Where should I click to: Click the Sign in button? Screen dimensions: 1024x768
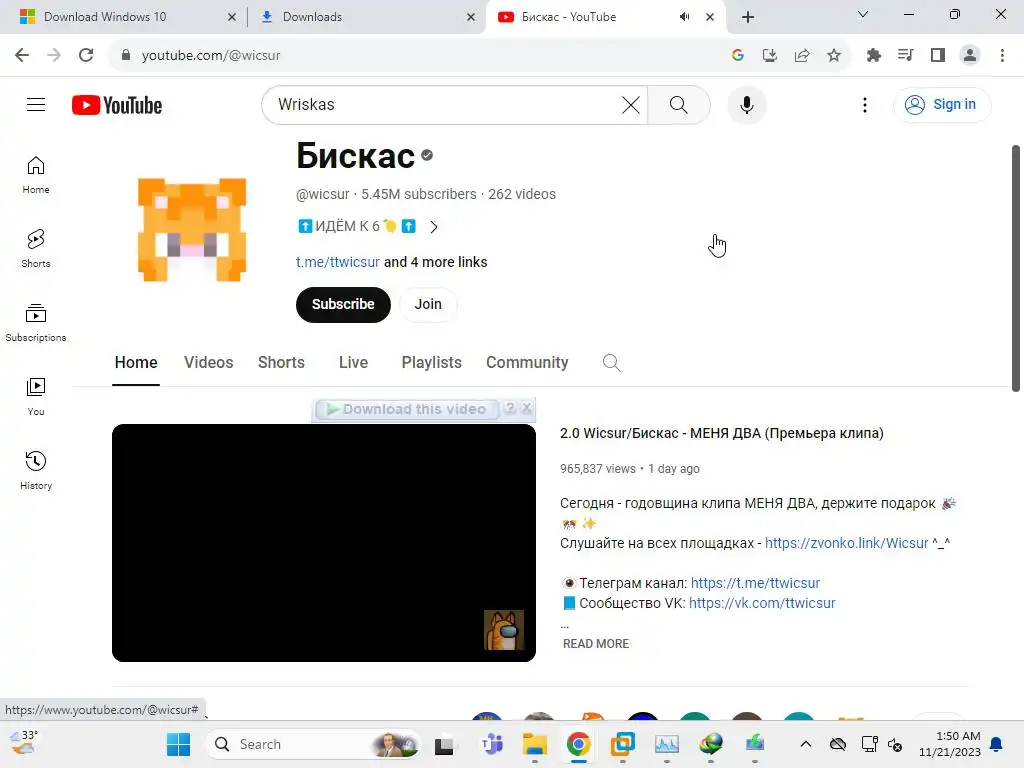942,104
